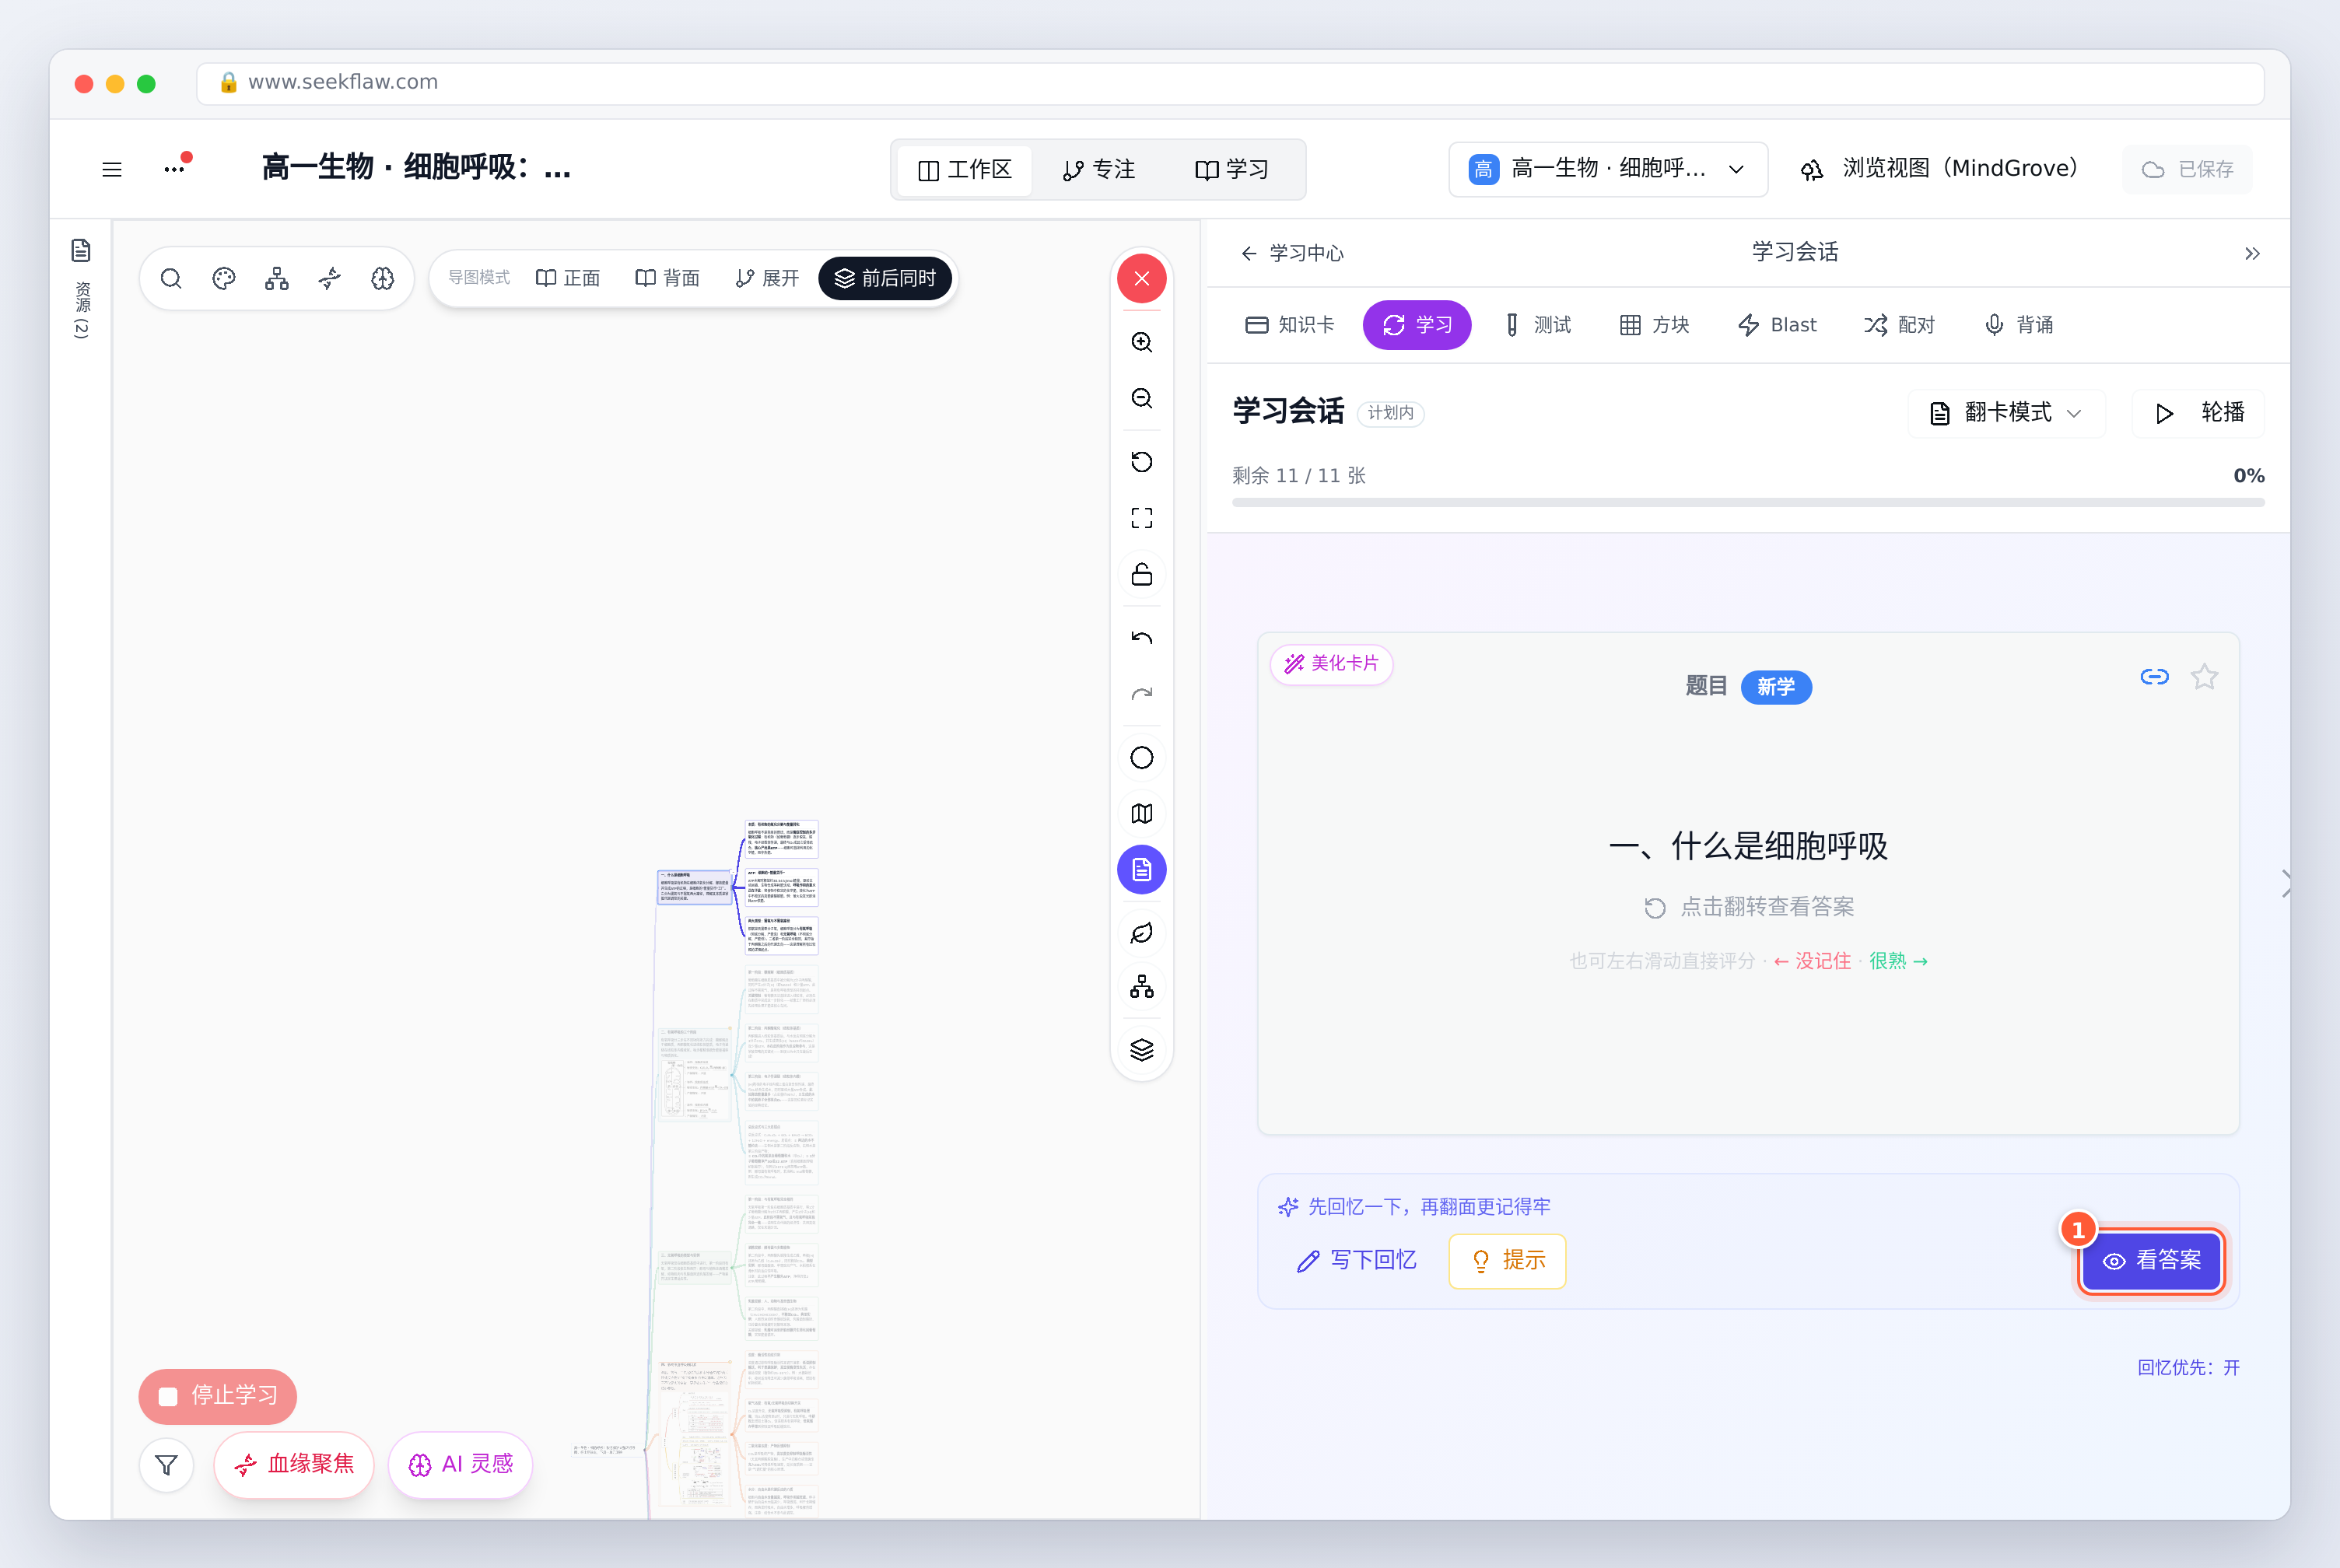
Task: Open the 翻卡模式 mode dropdown
Action: click(2006, 413)
